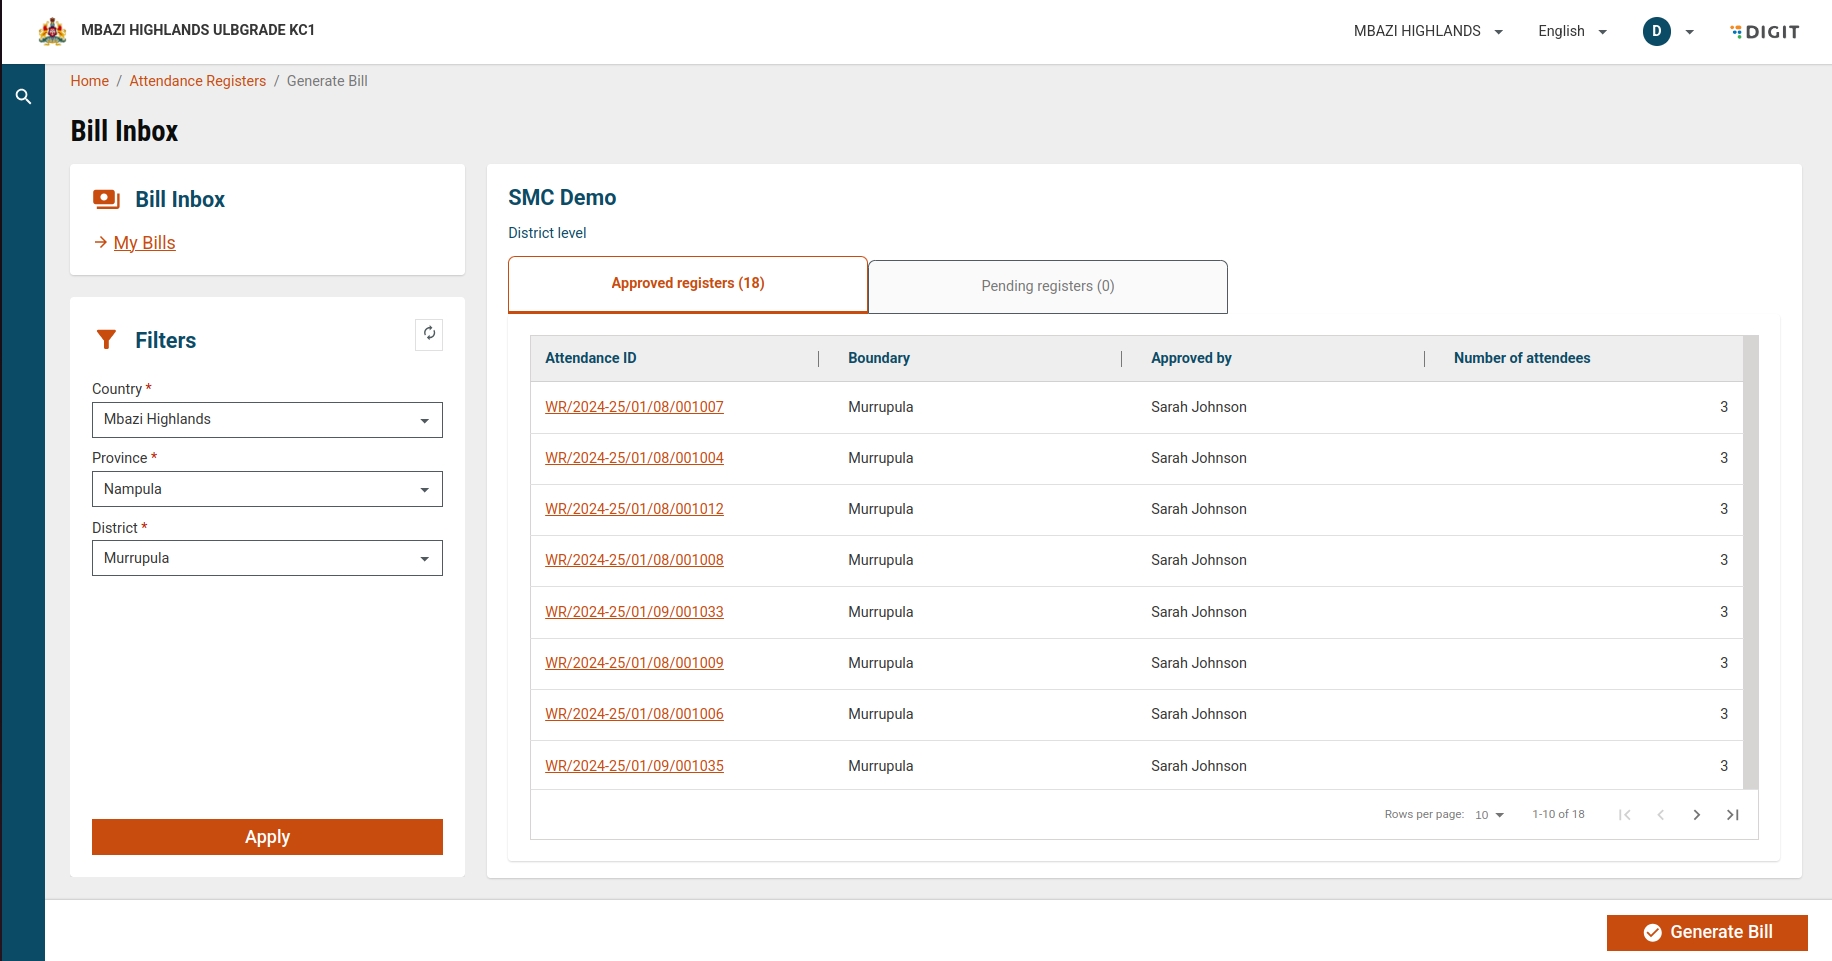Open the English language selector
This screenshot has width=1832, height=961.
pos(1572,32)
